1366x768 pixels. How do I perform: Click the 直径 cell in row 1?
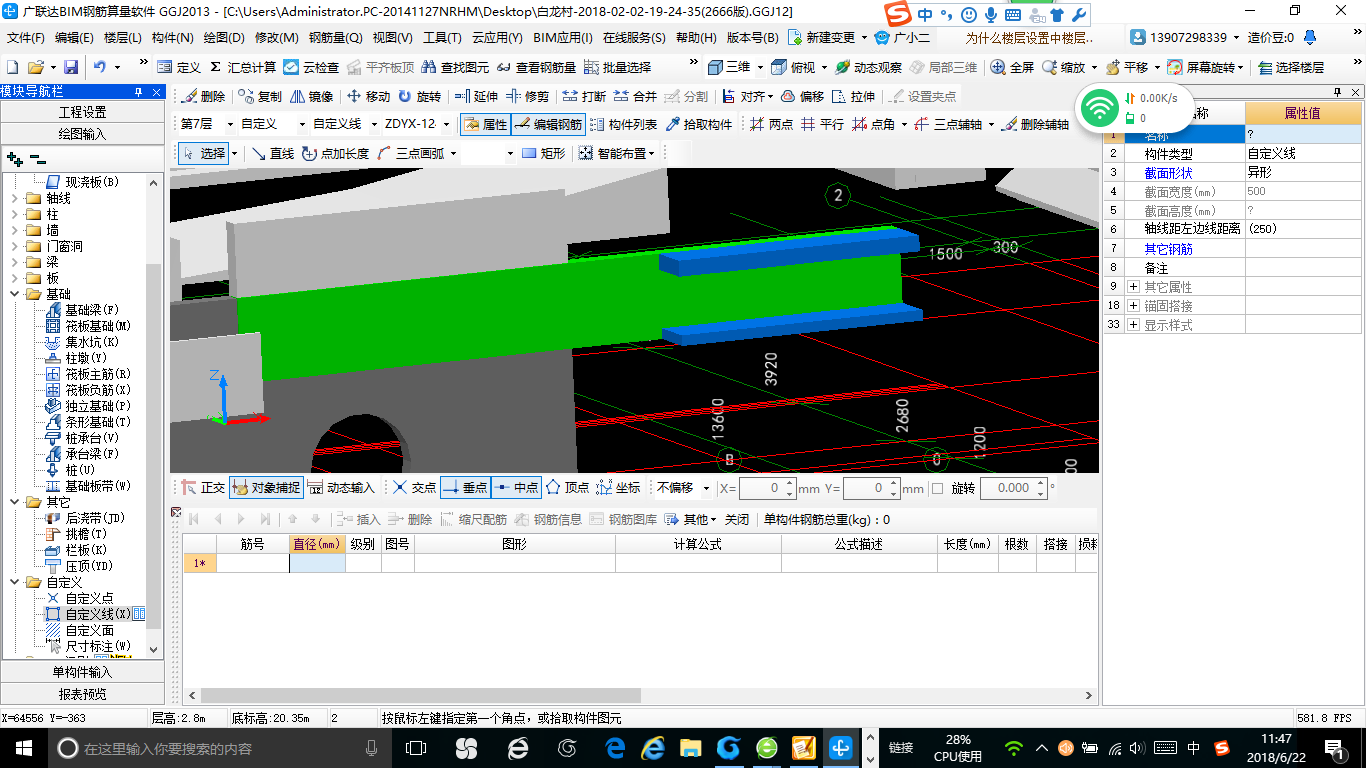pyautogui.click(x=317, y=563)
